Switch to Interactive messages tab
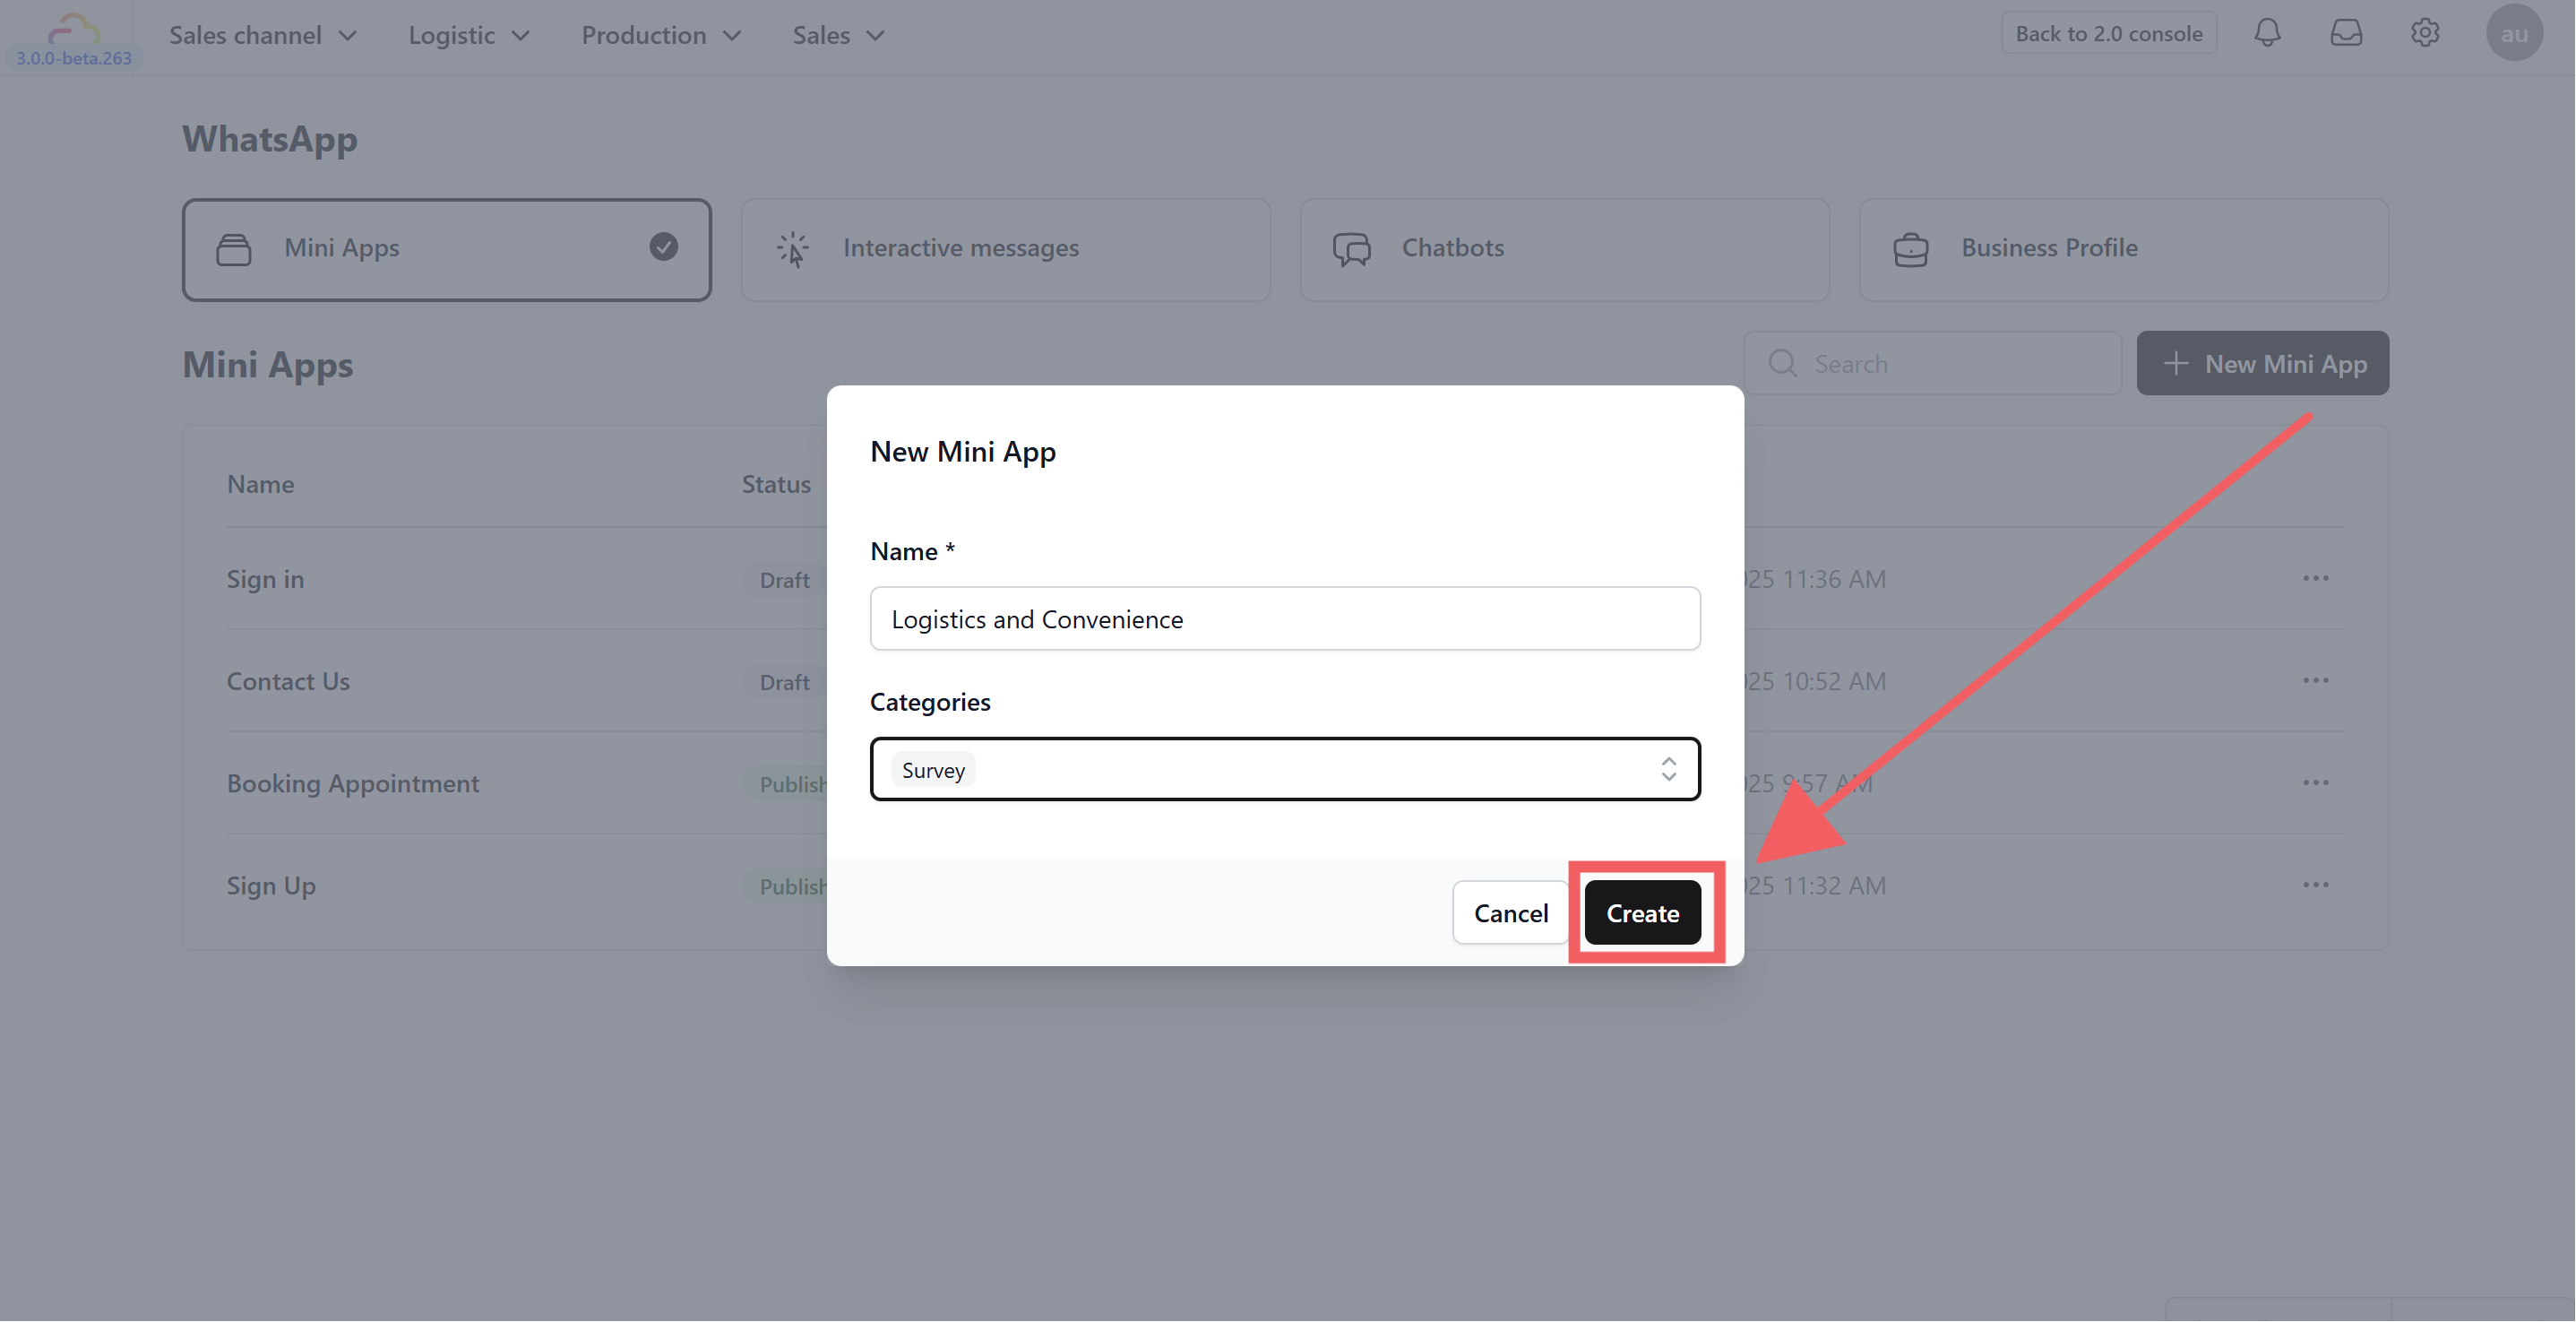Viewport: 2576px width, 1322px height. [1005, 249]
